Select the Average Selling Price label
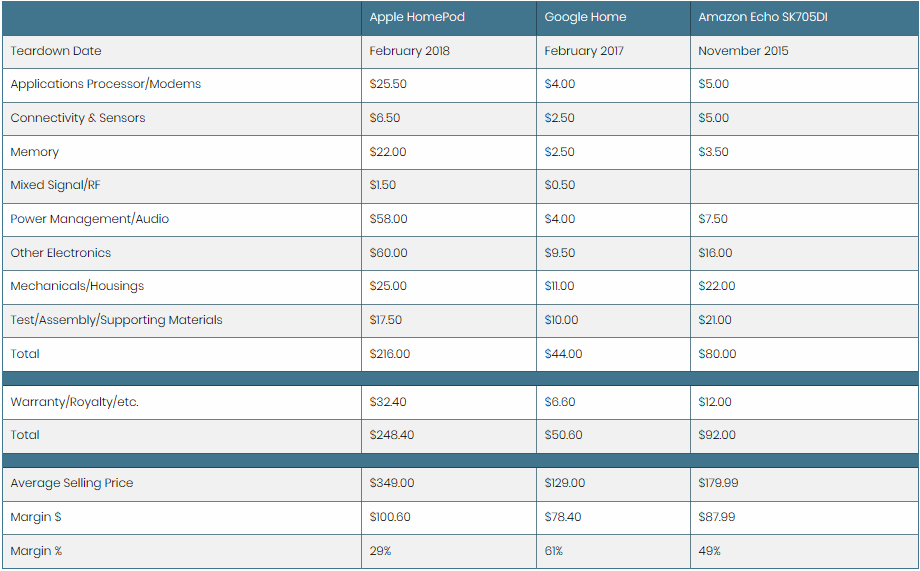920x571 pixels. (x=72, y=483)
